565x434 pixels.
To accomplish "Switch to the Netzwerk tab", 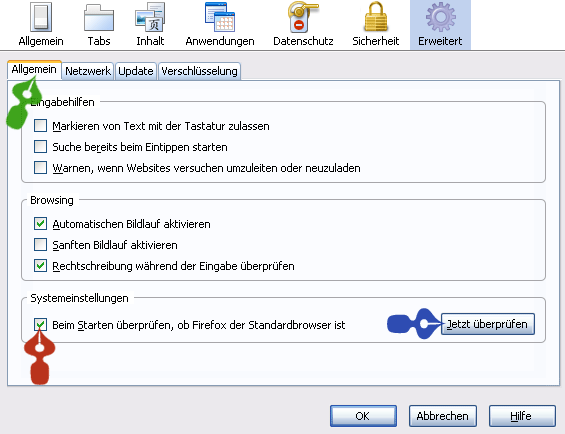I will pos(88,71).
